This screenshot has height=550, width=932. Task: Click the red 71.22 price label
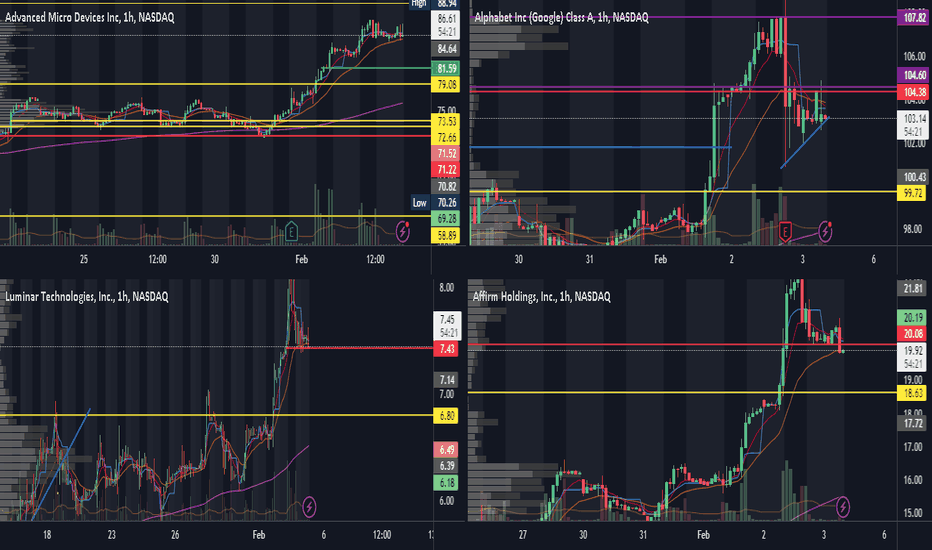446,170
